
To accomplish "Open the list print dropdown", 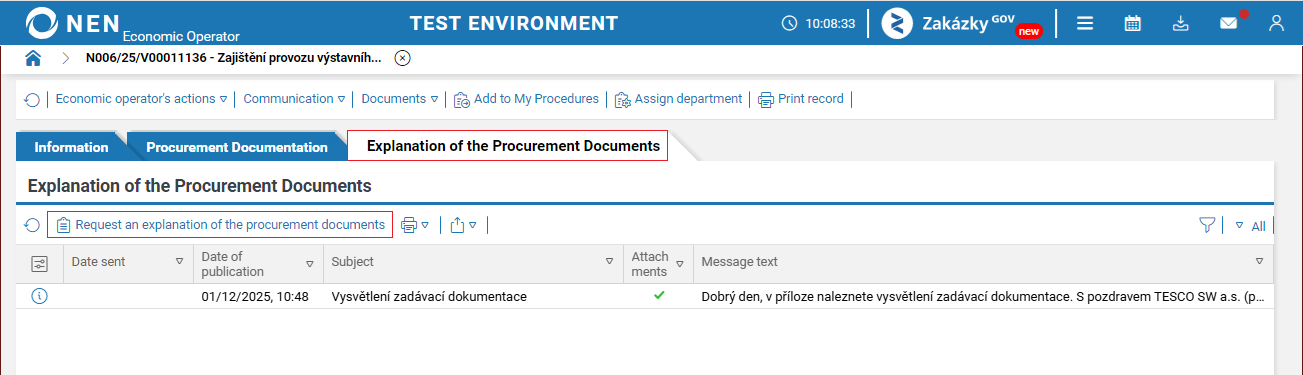I will [415, 225].
